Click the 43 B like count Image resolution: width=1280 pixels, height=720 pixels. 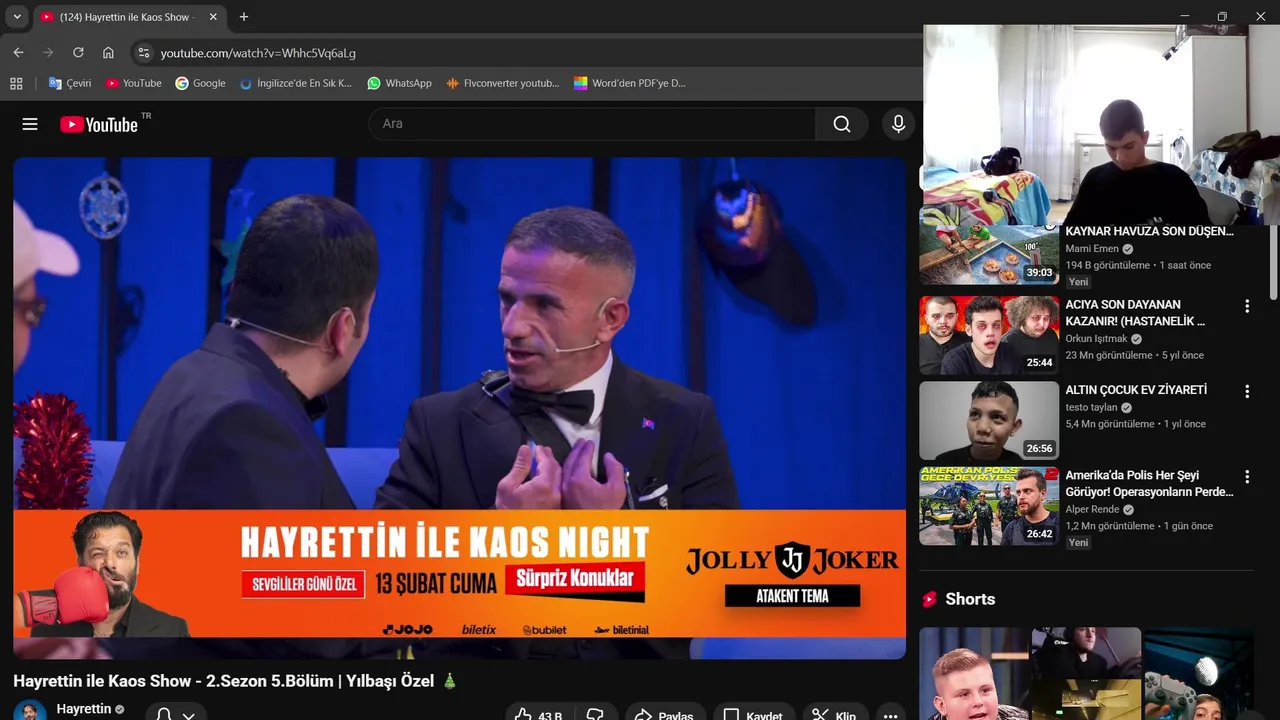550,715
